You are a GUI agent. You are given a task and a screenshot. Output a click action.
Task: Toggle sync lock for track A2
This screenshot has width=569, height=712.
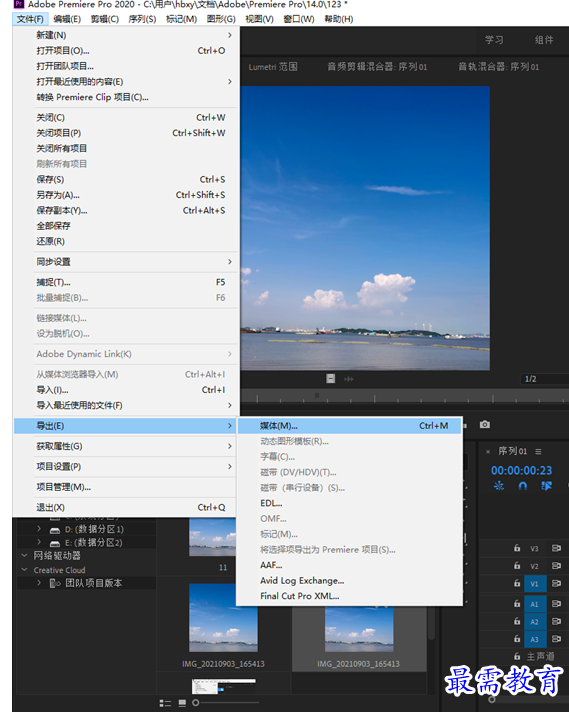click(x=556, y=621)
